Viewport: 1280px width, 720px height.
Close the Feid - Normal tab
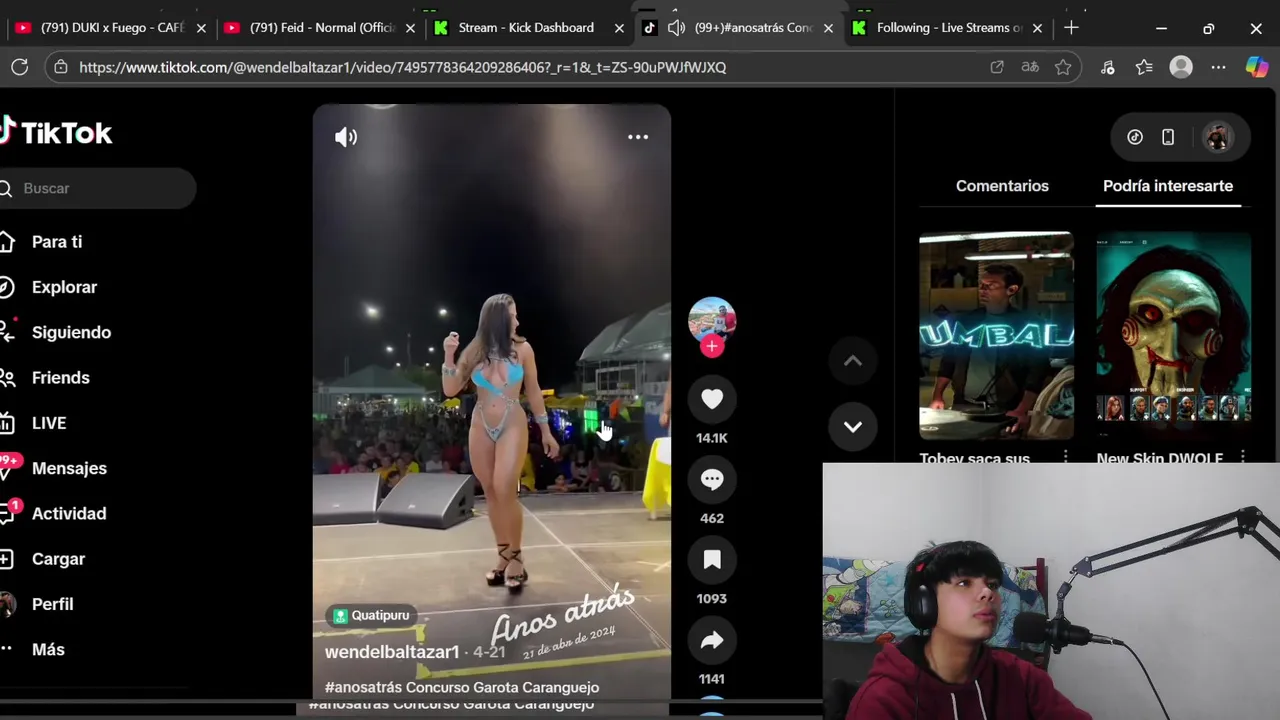coord(410,28)
